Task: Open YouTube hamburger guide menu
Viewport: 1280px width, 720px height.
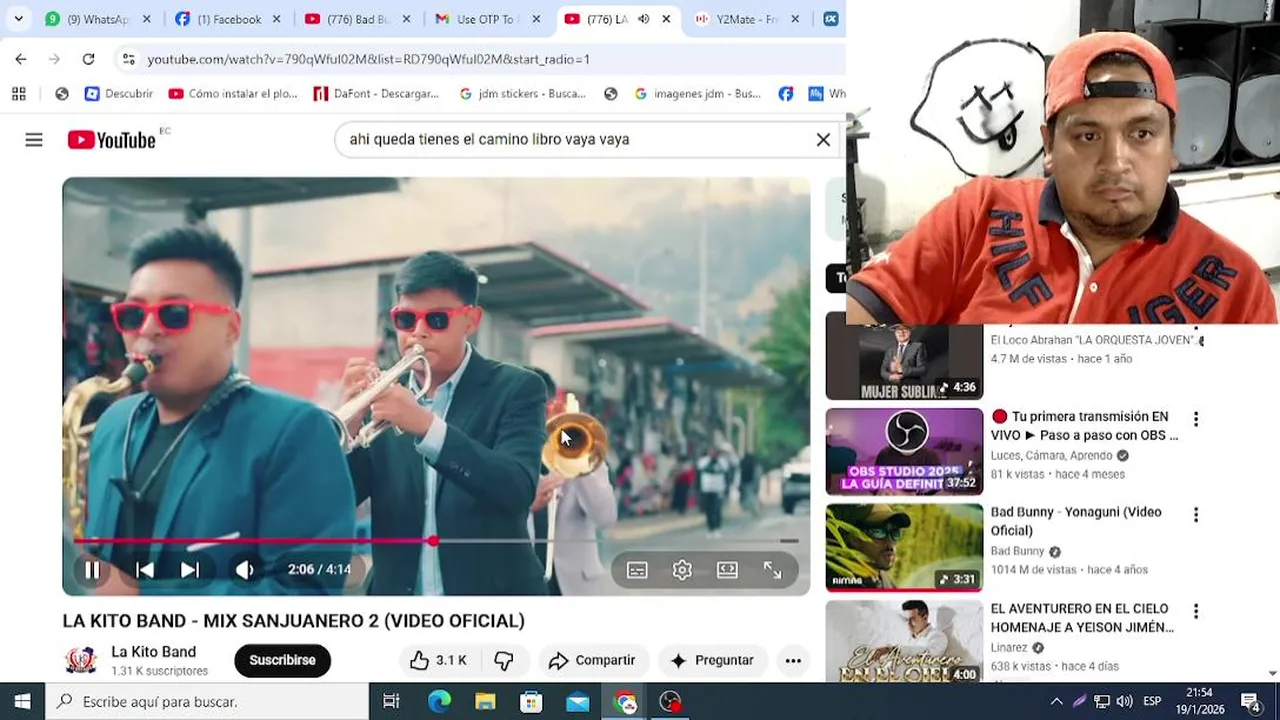Action: tap(34, 140)
